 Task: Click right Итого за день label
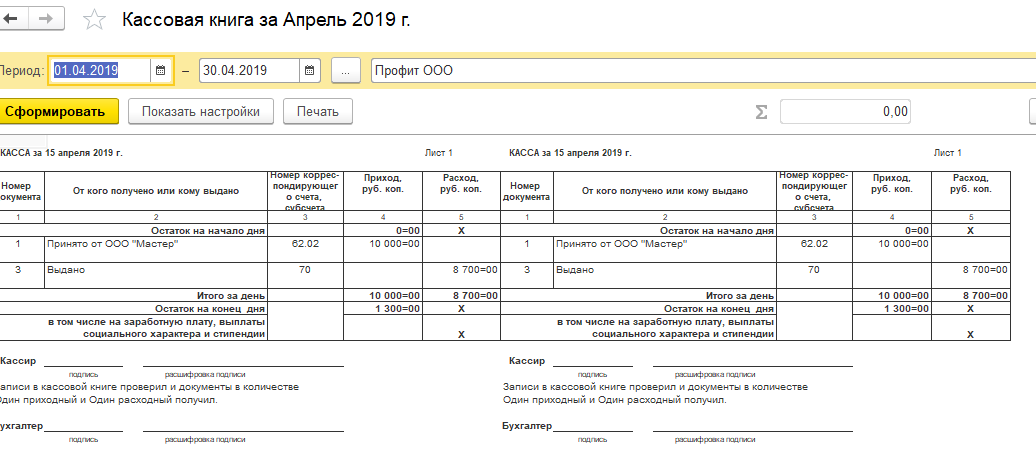click(740, 295)
